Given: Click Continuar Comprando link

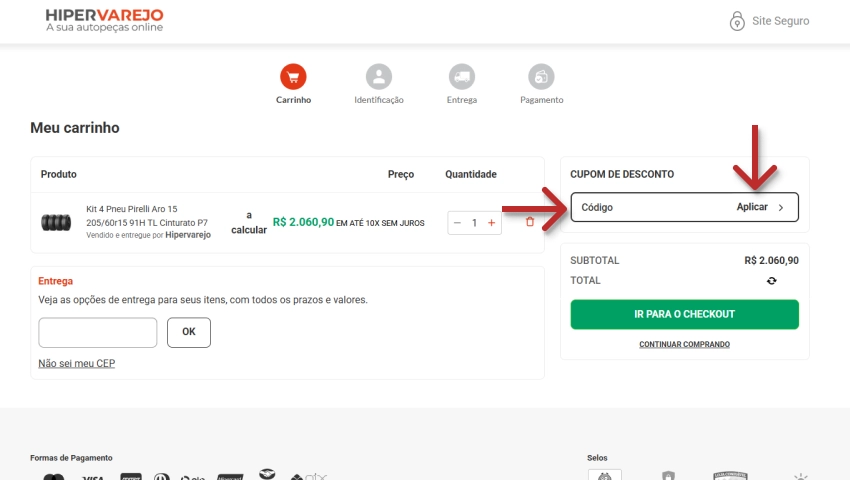Looking at the screenshot, I should 685,344.
